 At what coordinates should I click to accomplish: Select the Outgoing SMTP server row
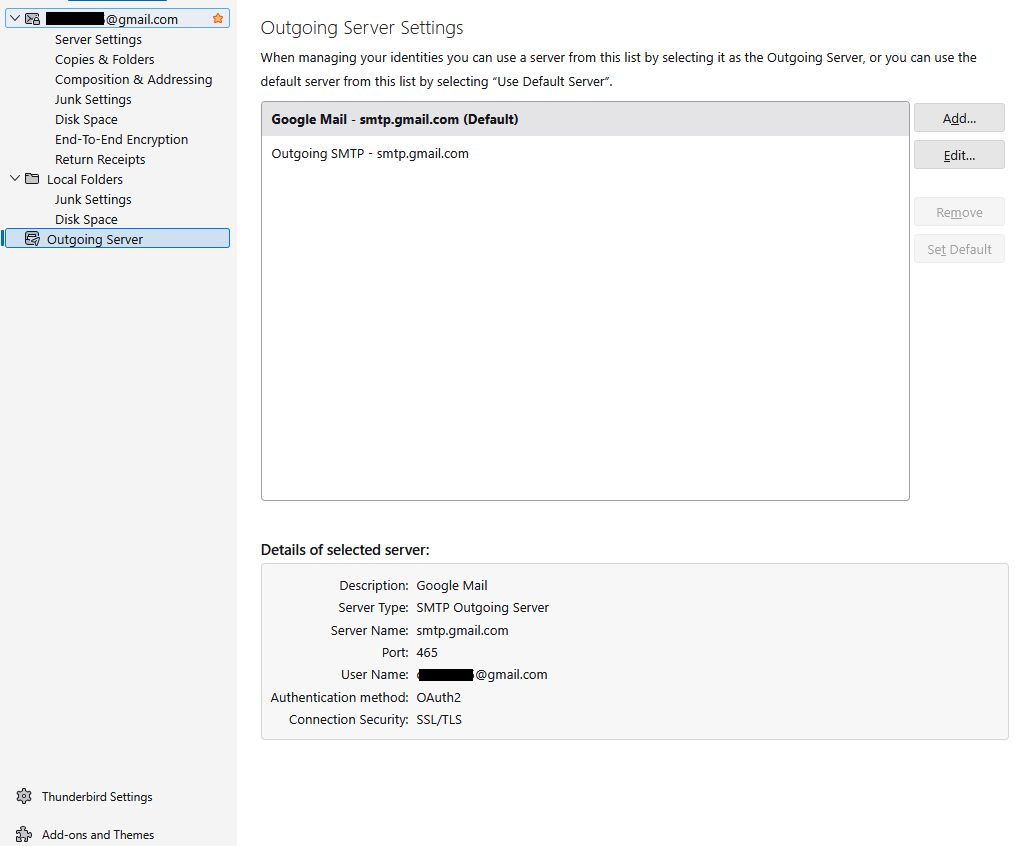click(585, 153)
